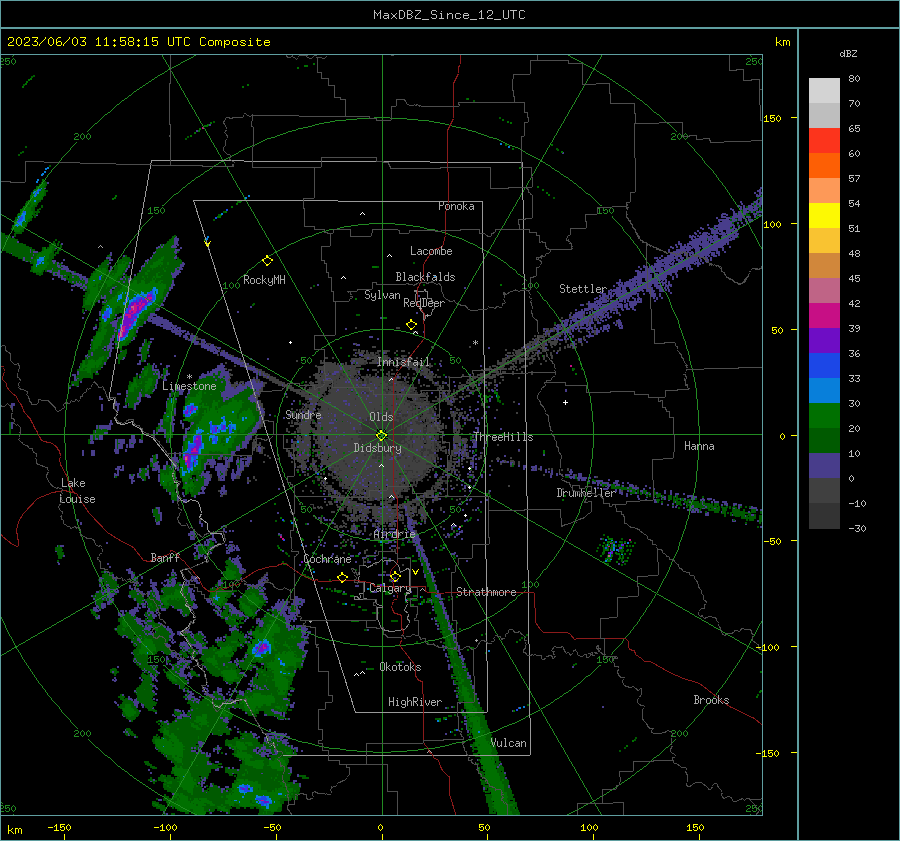Click the Vulcan label
900x841 pixels.
[509, 743]
